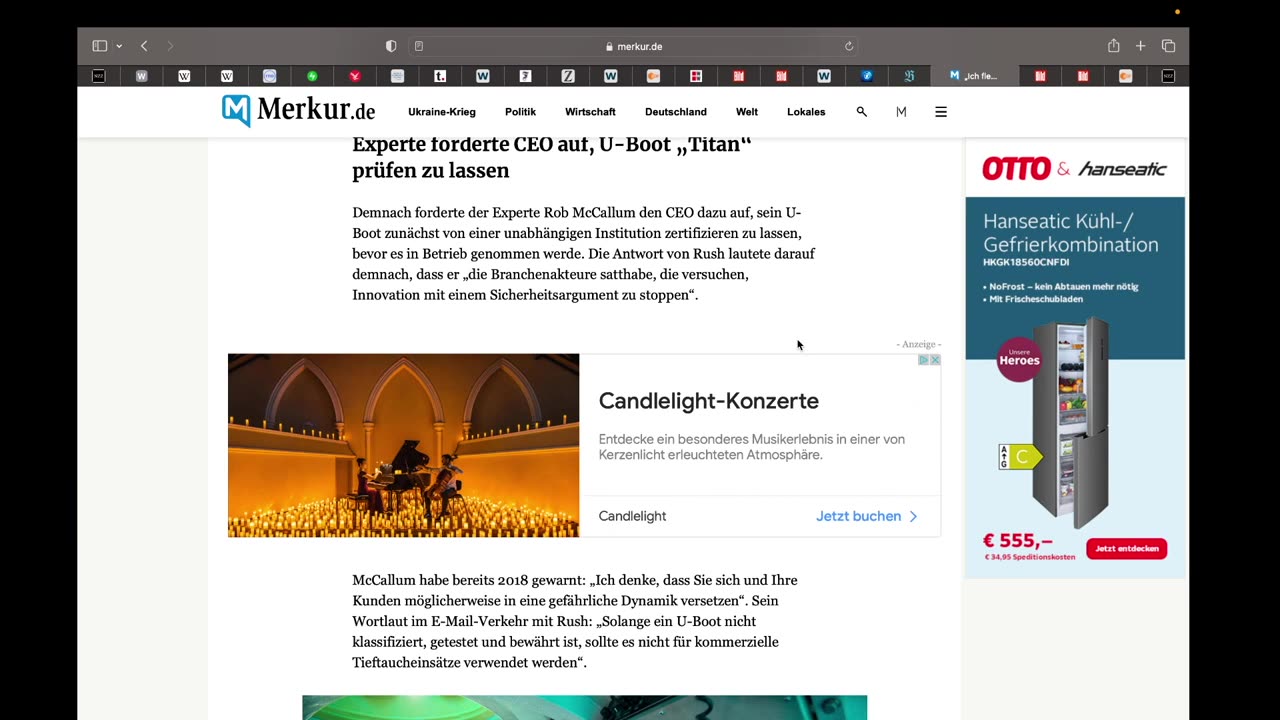
Task: Switch to the red grid icon tab
Action: (x=696, y=76)
